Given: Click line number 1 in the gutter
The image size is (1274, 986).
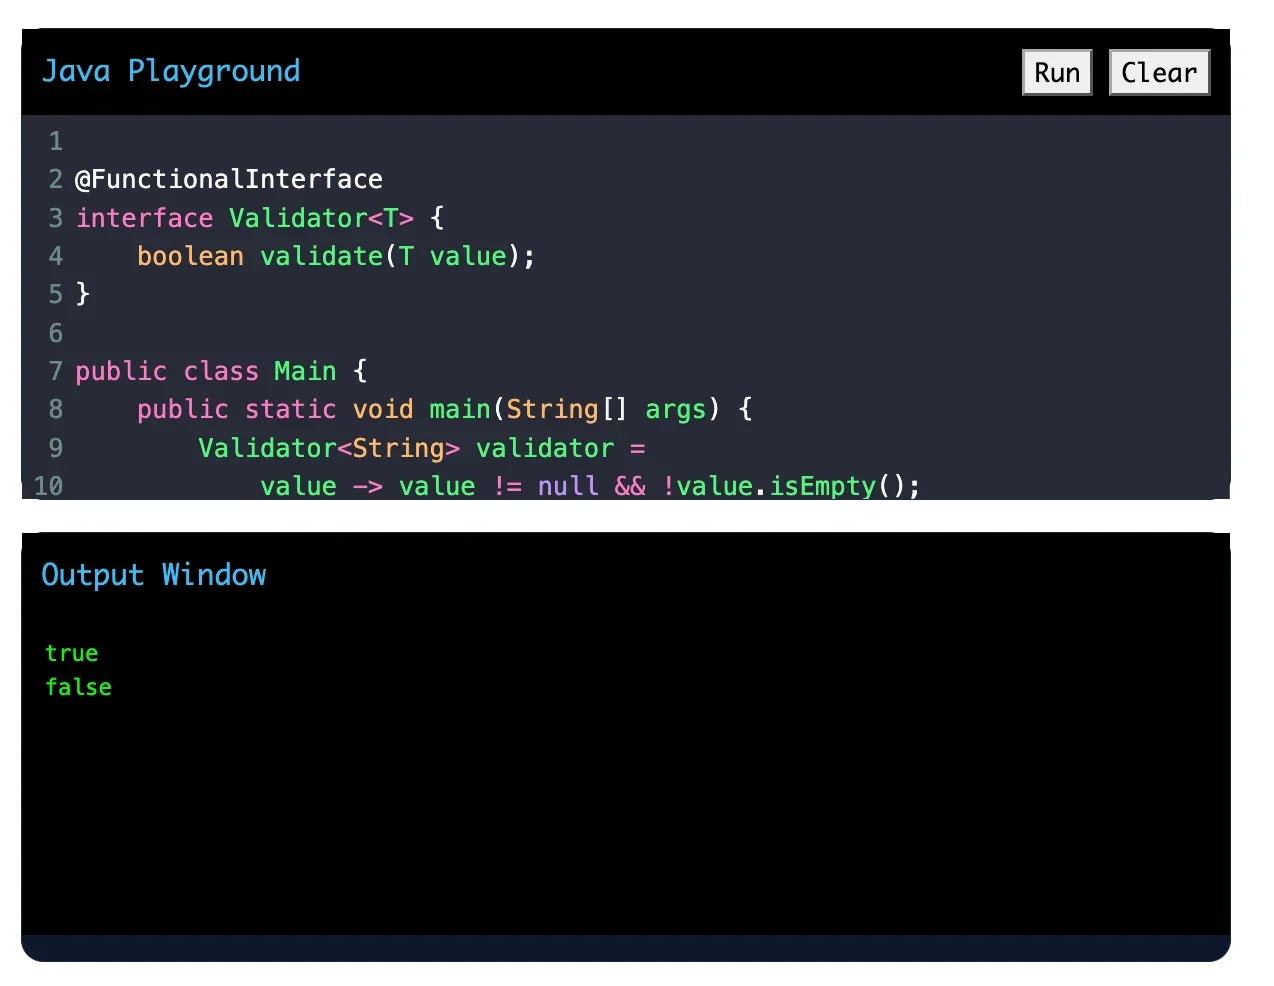Looking at the screenshot, I should (x=56, y=141).
